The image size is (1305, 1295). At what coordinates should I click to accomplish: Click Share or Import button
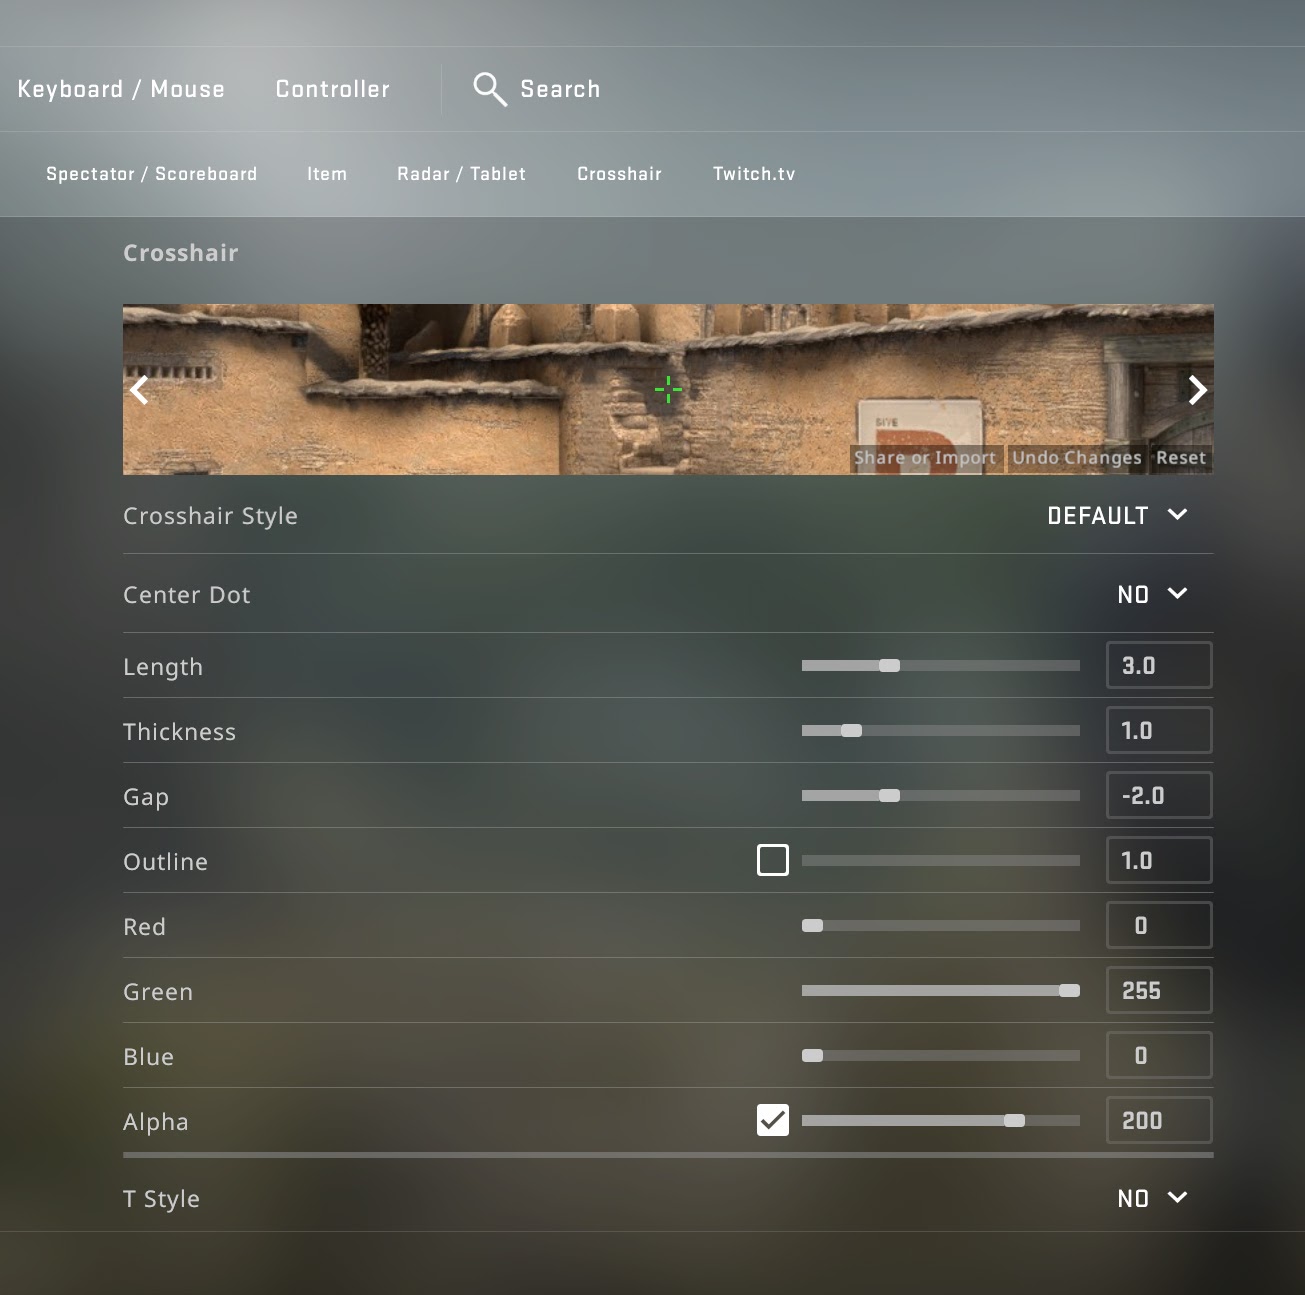click(925, 458)
